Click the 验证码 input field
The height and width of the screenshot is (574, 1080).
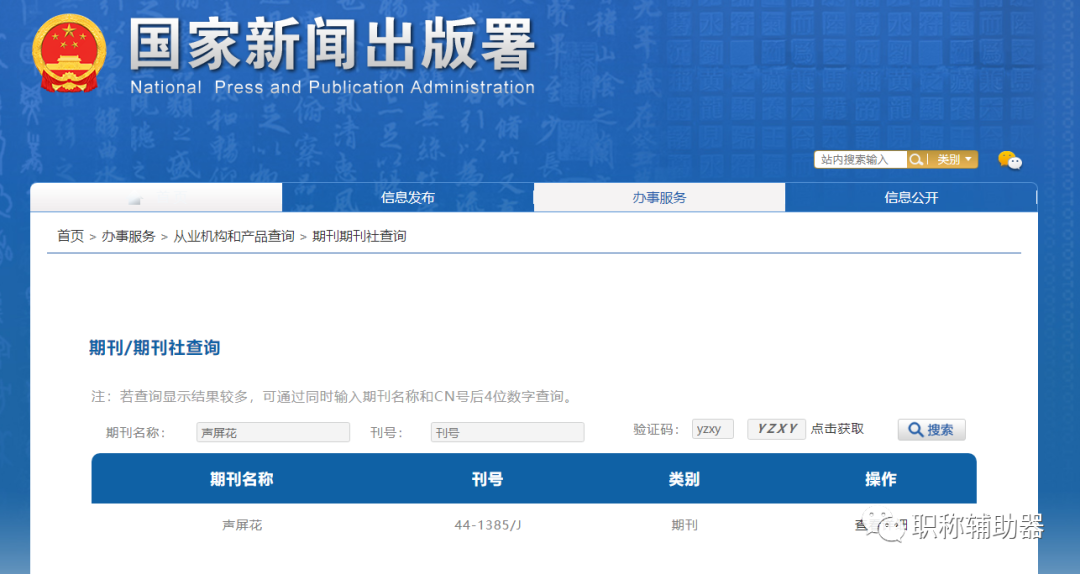coord(712,429)
